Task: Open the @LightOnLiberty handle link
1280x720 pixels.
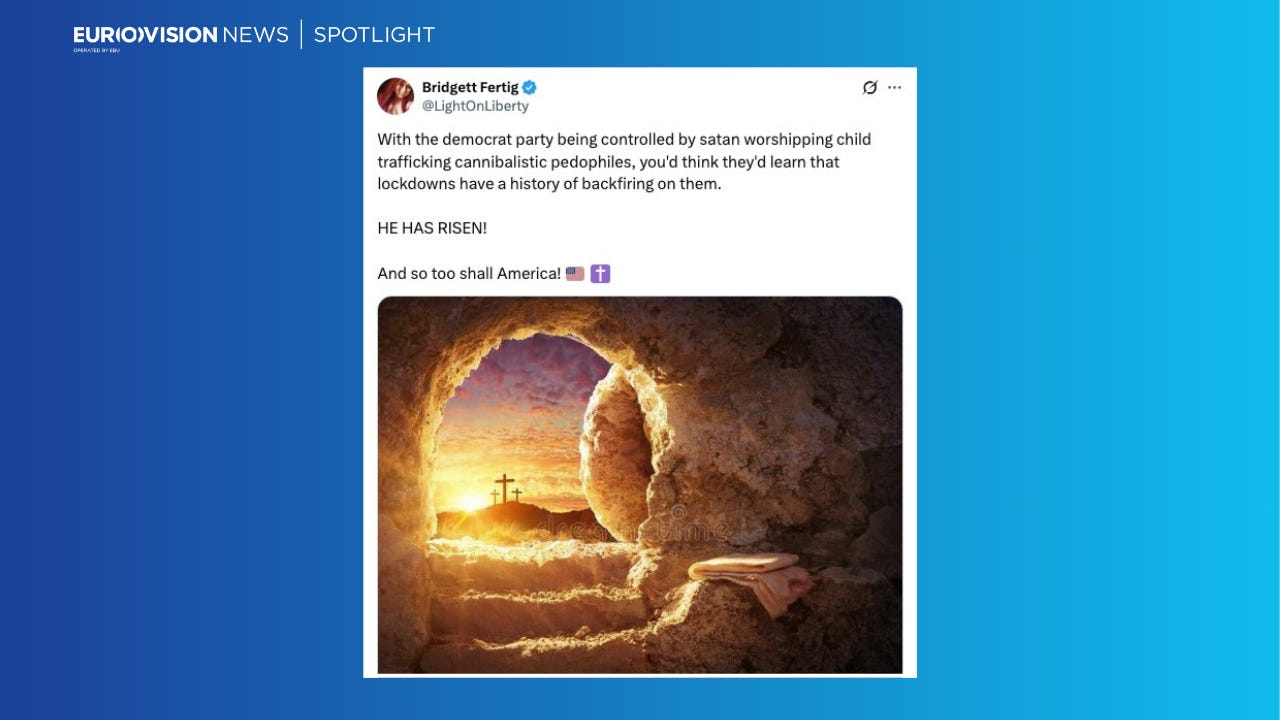Action: (475, 106)
